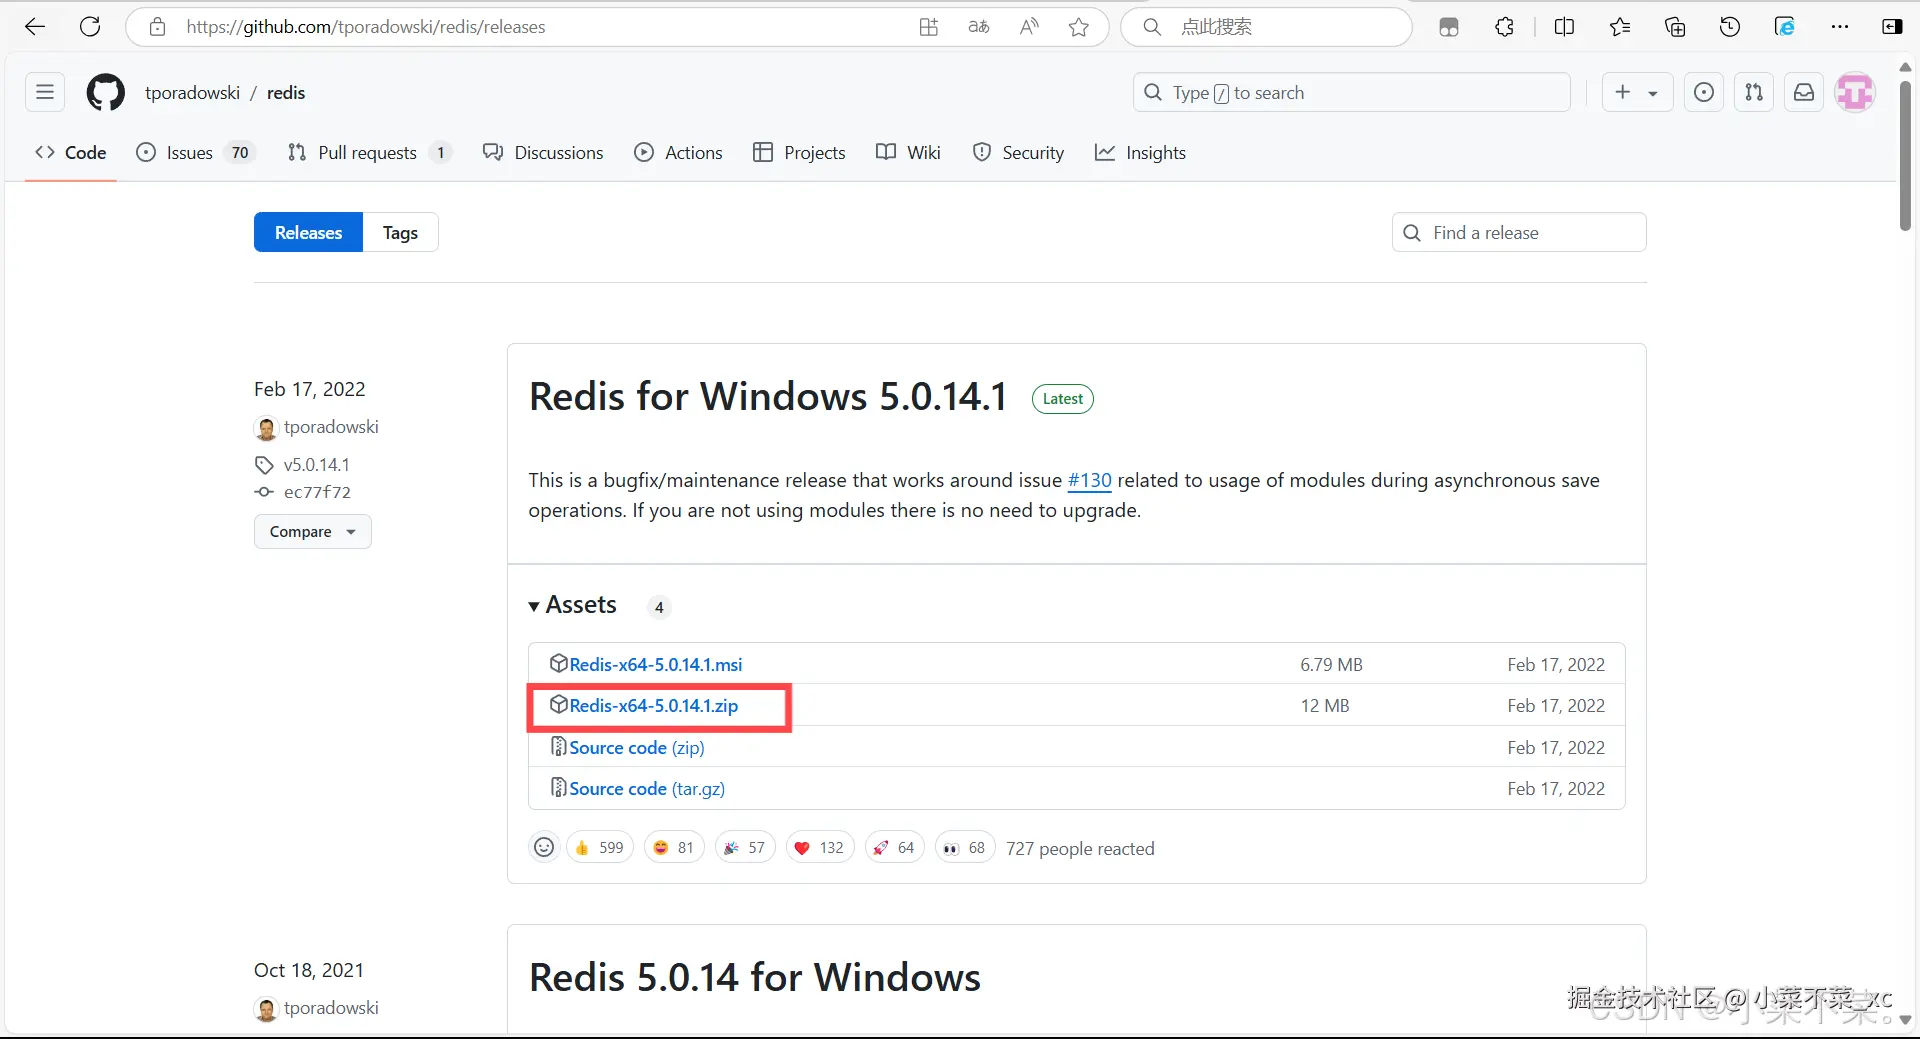Open the browser settings ellipsis menu

click(x=1840, y=27)
